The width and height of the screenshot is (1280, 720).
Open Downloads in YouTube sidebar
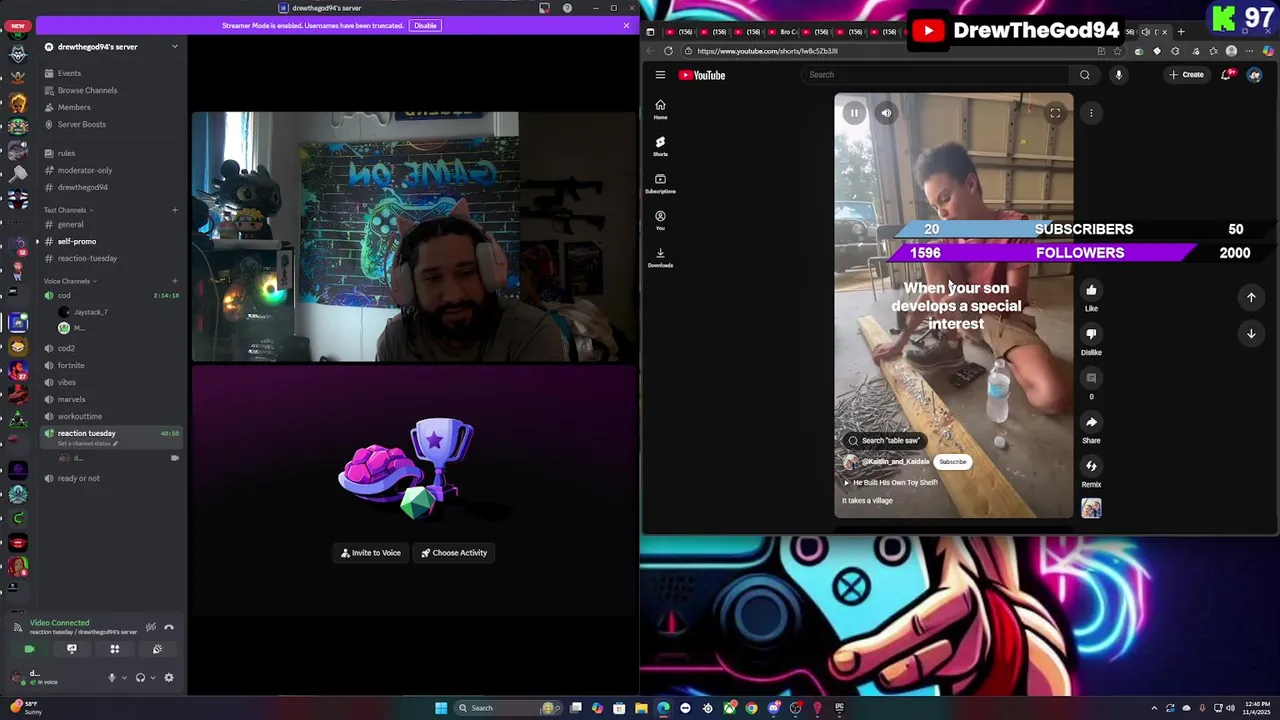[660, 257]
